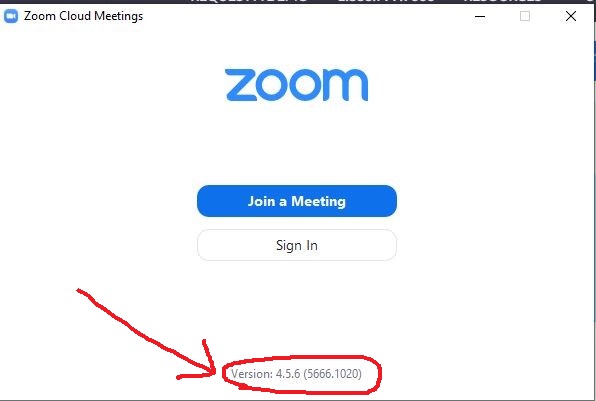The image size is (596, 401).
Task: Click the cropped white menu text above the window
Action: [x=365, y=1]
